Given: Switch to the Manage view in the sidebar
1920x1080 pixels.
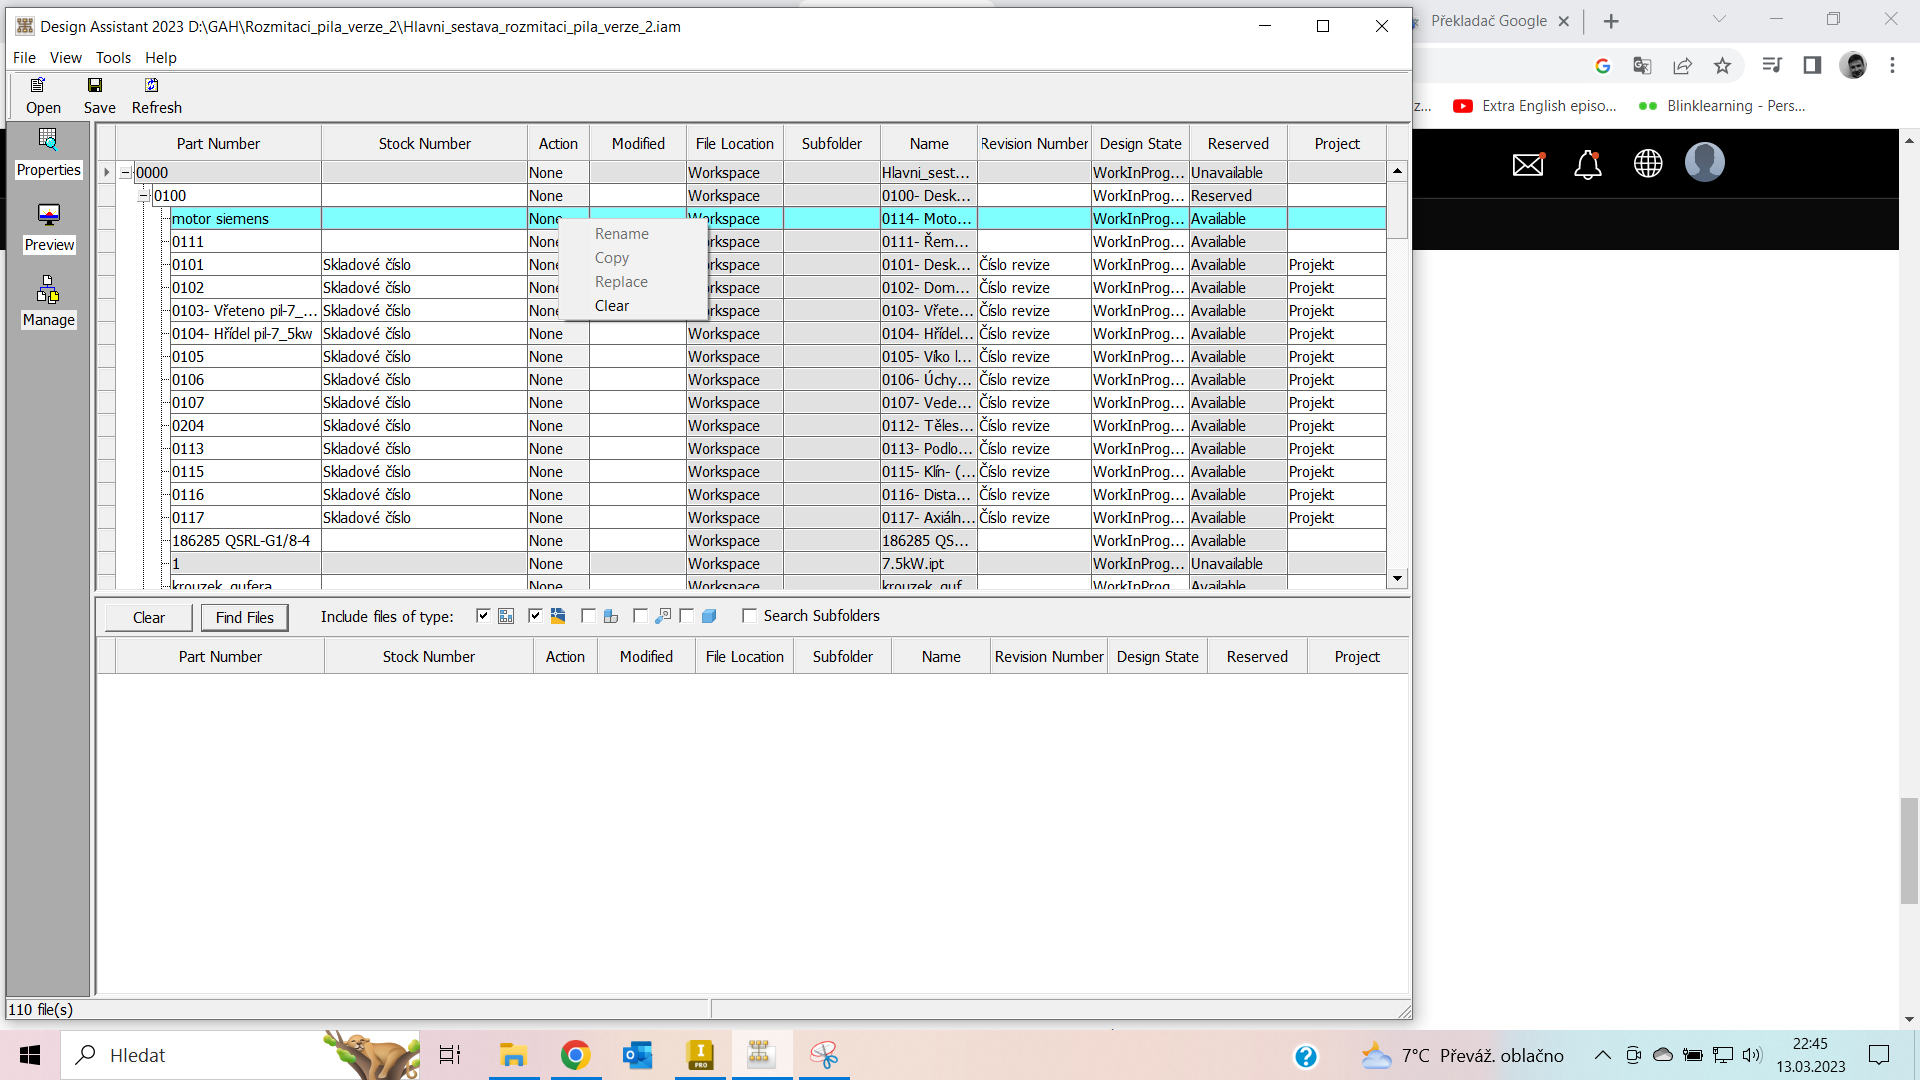Looking at the screenshot, I should tap(48, 303).
